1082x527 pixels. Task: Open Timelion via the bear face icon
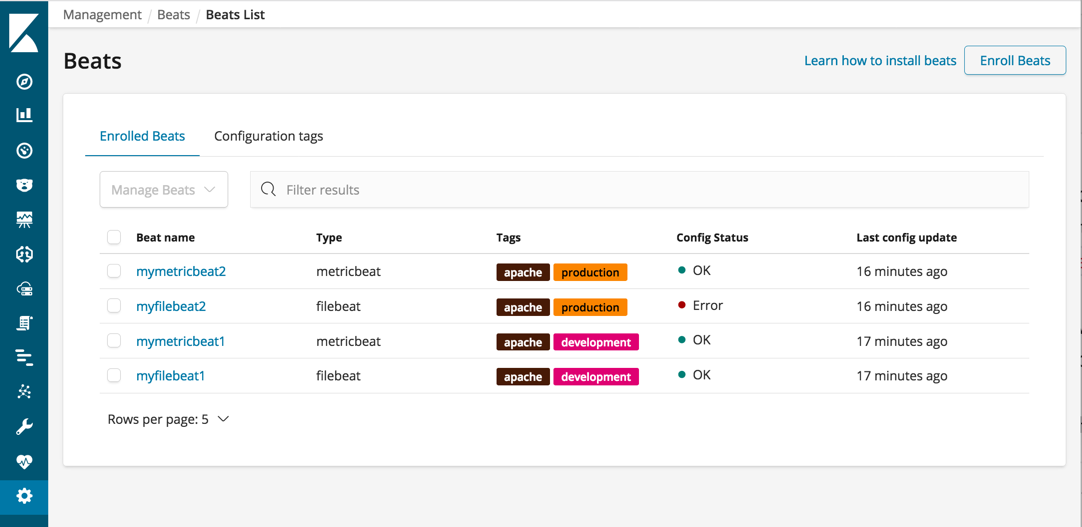pos(24,185)
